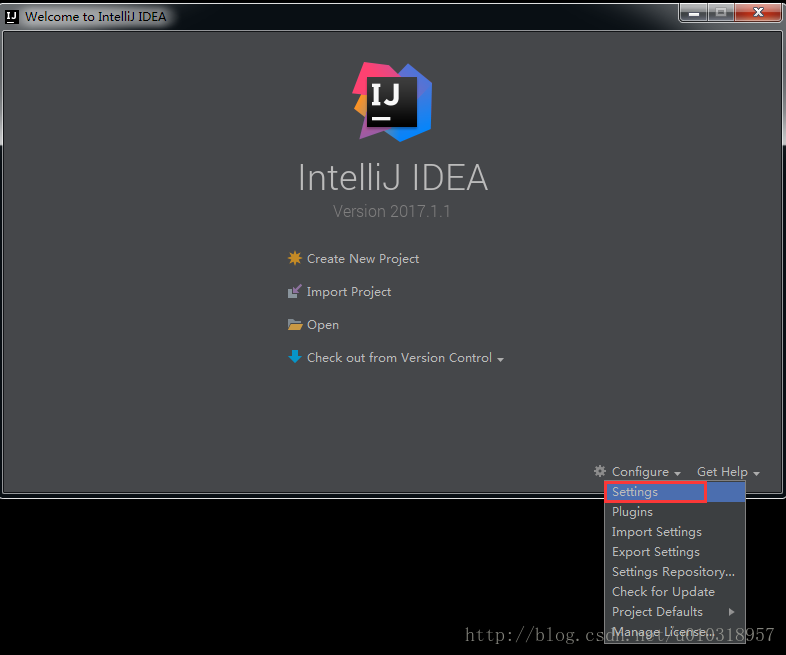Close the Welcome to IntelliJ IDEA window
This screenshot has height=655, width=786.
tap(758, 13)
